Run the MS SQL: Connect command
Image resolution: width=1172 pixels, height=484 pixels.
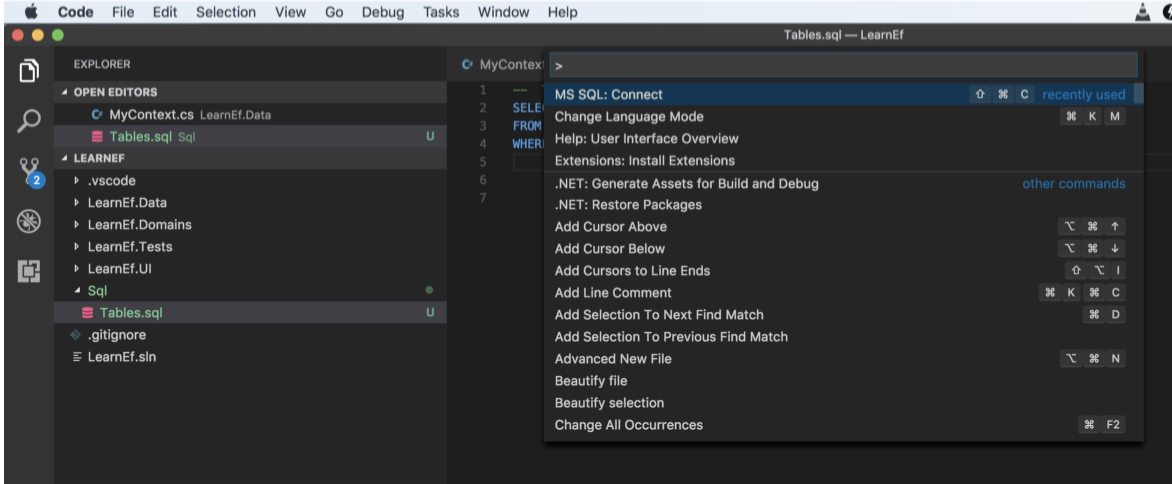(x=839, y=95)
